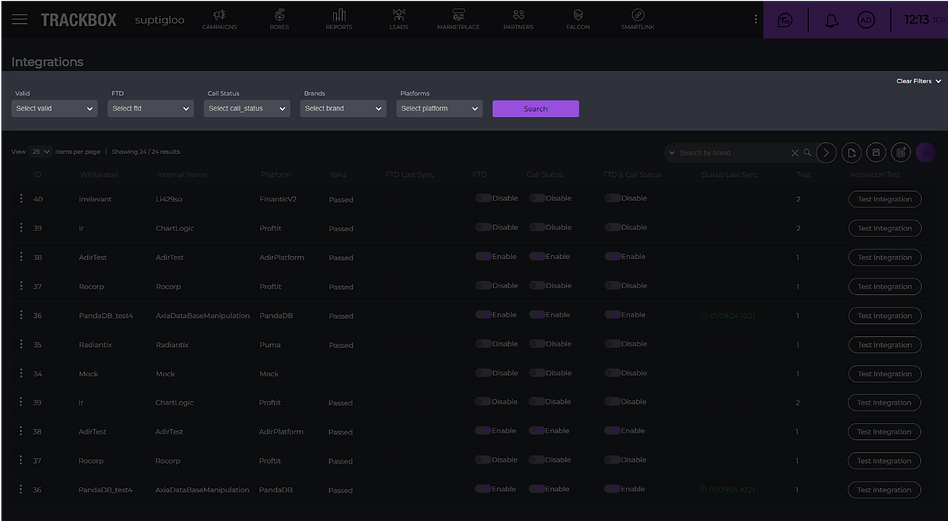Image resolution: width=948 pixels, height=521 pixels.
Task: Click the Showing 24 / 24 results text
Action: coord(146,152)
